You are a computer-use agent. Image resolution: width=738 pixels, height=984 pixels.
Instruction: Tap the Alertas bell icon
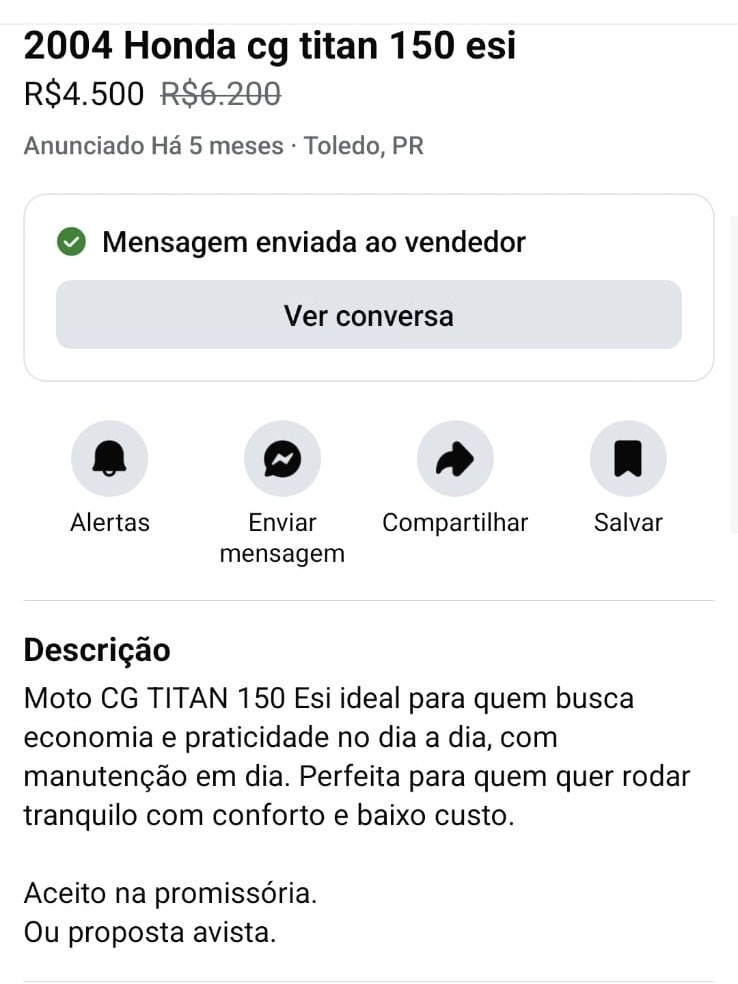click(110, 459)
